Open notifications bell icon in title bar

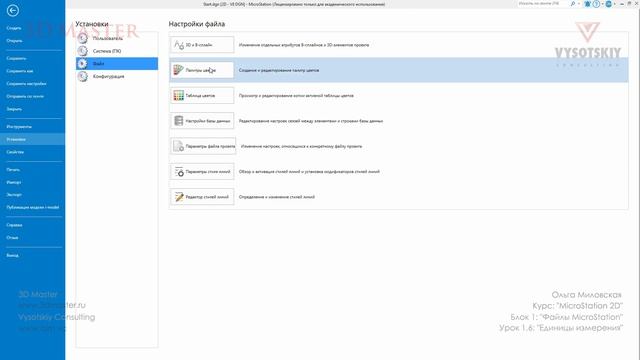pos(587,4)
